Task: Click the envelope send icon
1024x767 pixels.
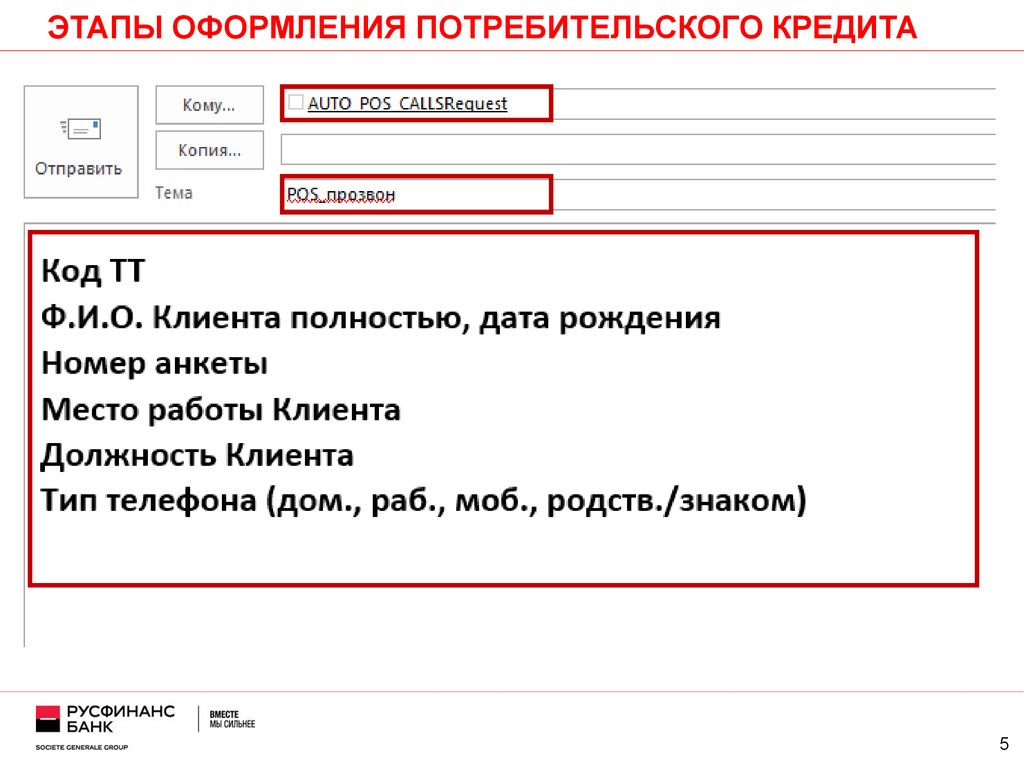Action: [x=80, y=128]
